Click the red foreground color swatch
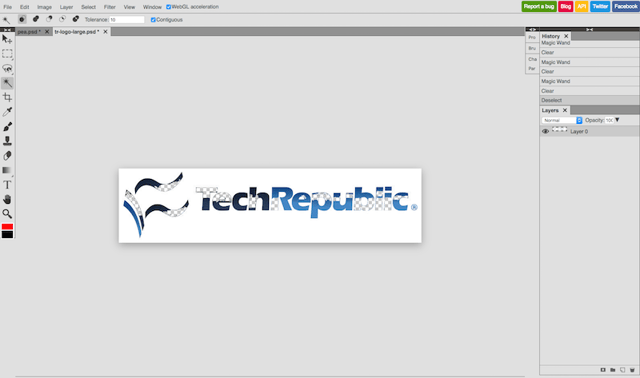The height and width of the screenshot is (378, 640). [7, 227]
